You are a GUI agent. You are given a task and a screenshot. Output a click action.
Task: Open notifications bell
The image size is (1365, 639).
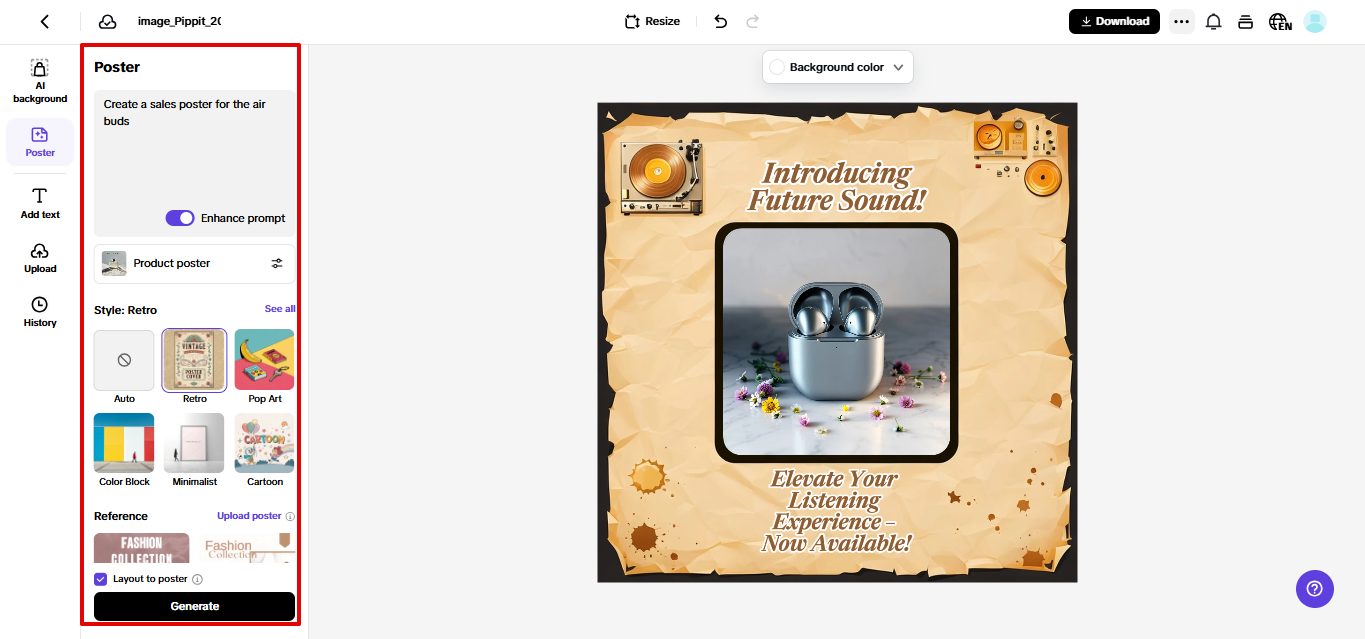click(x=1213, y=20)
